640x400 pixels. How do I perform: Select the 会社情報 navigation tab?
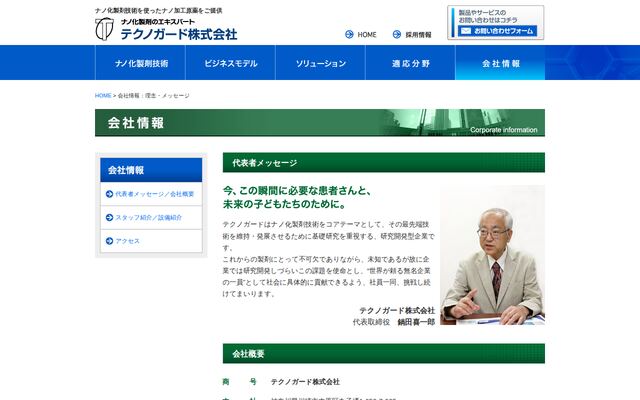coord(500,63)
